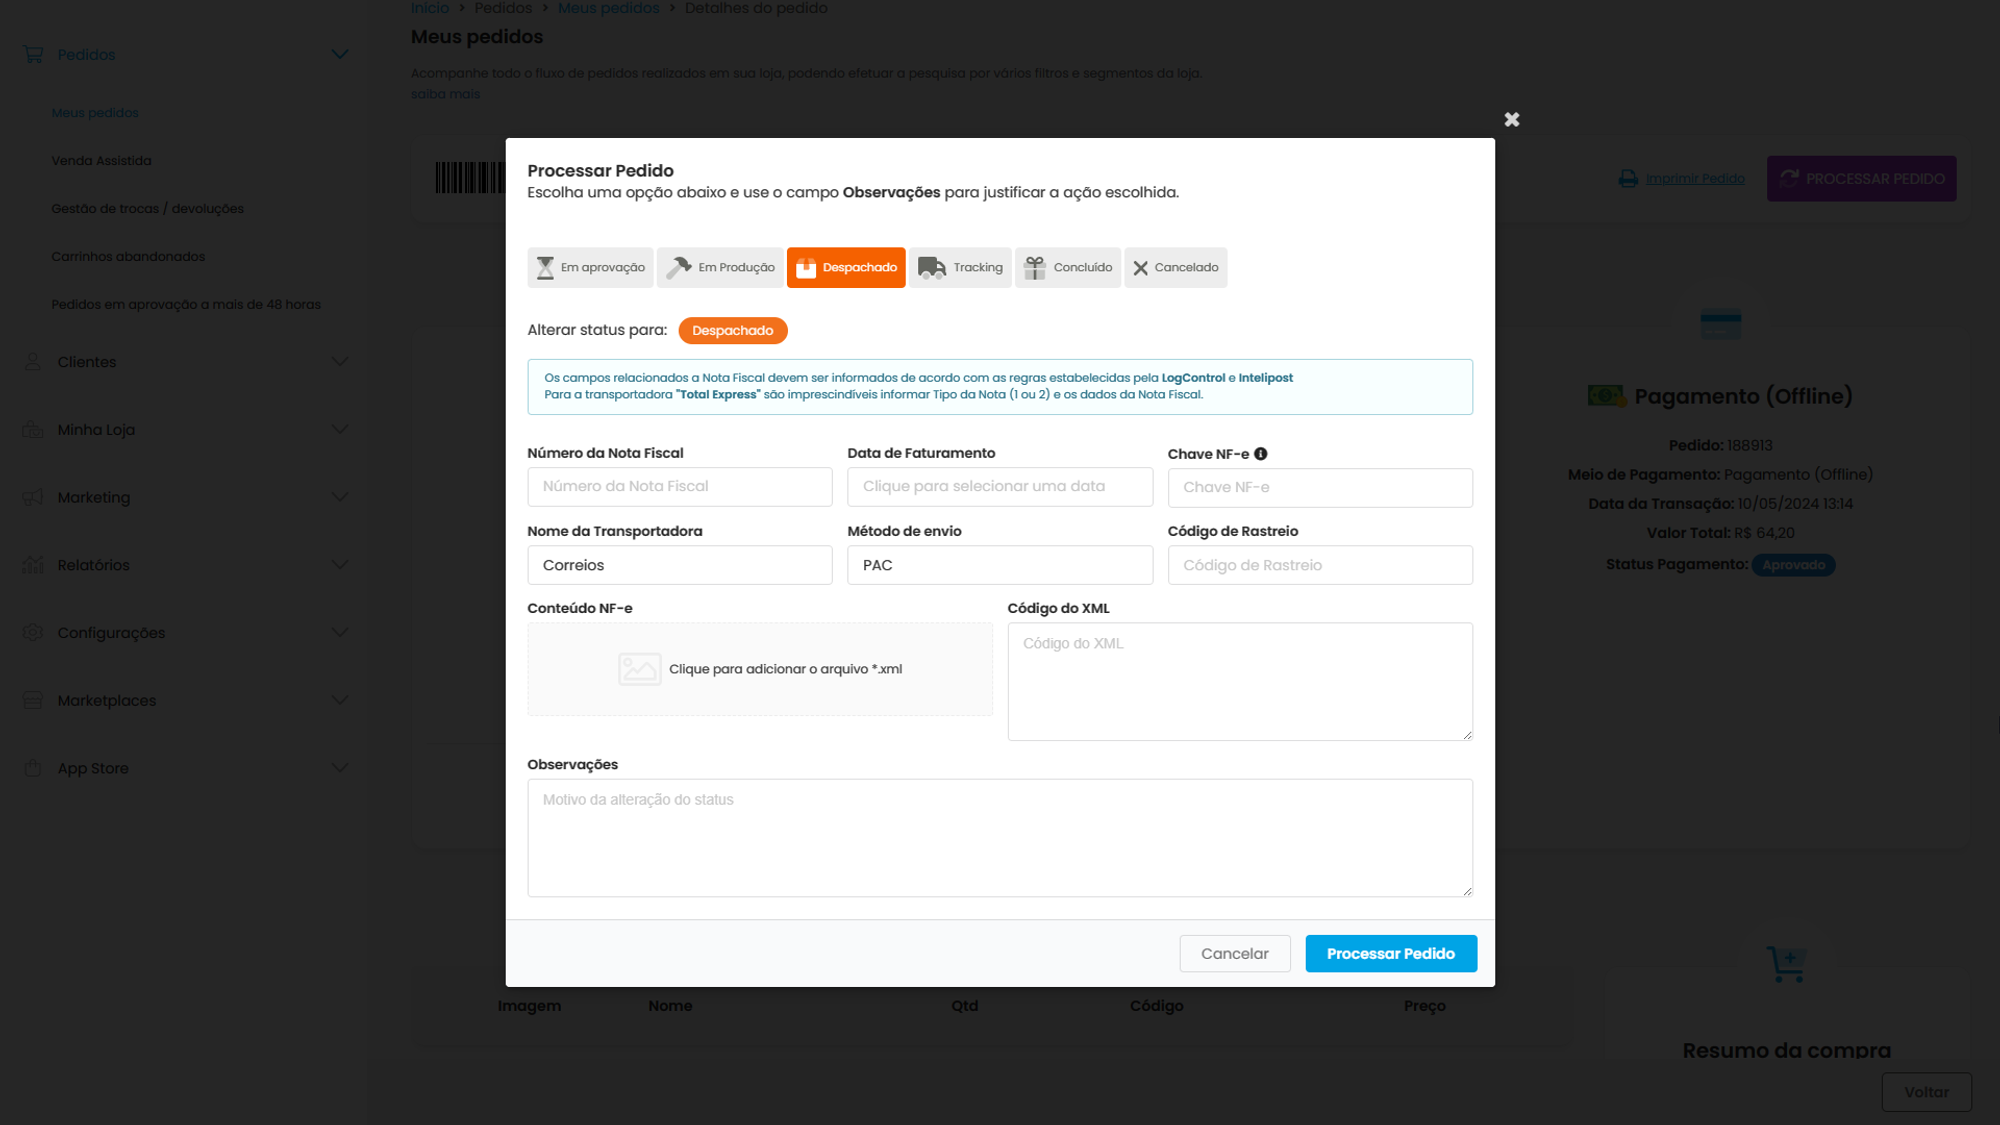Image resolution: width=2000 pixels, height=1125 pixels.
Task: Click the Início breadcrumb link
Action: click(430, 8)
